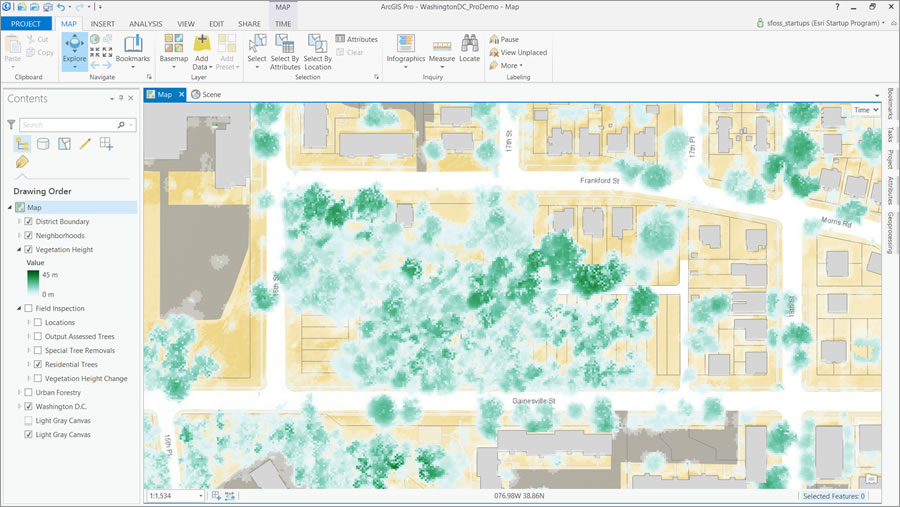This screenshot has height=507, width=900.
Task: Pause labeling
Action: (504, 39)
